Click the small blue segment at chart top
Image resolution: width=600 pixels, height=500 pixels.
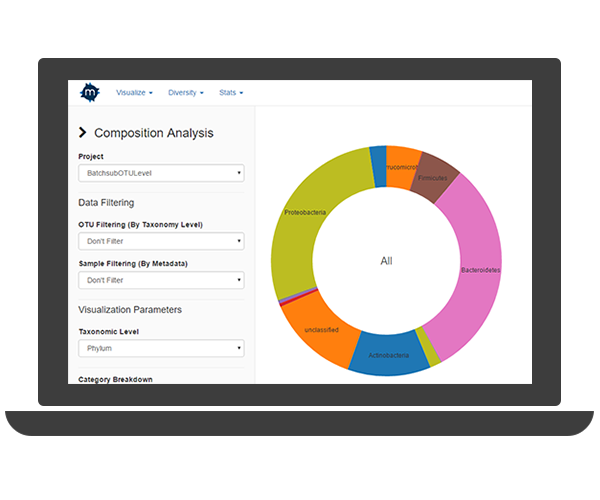(378, 164)
